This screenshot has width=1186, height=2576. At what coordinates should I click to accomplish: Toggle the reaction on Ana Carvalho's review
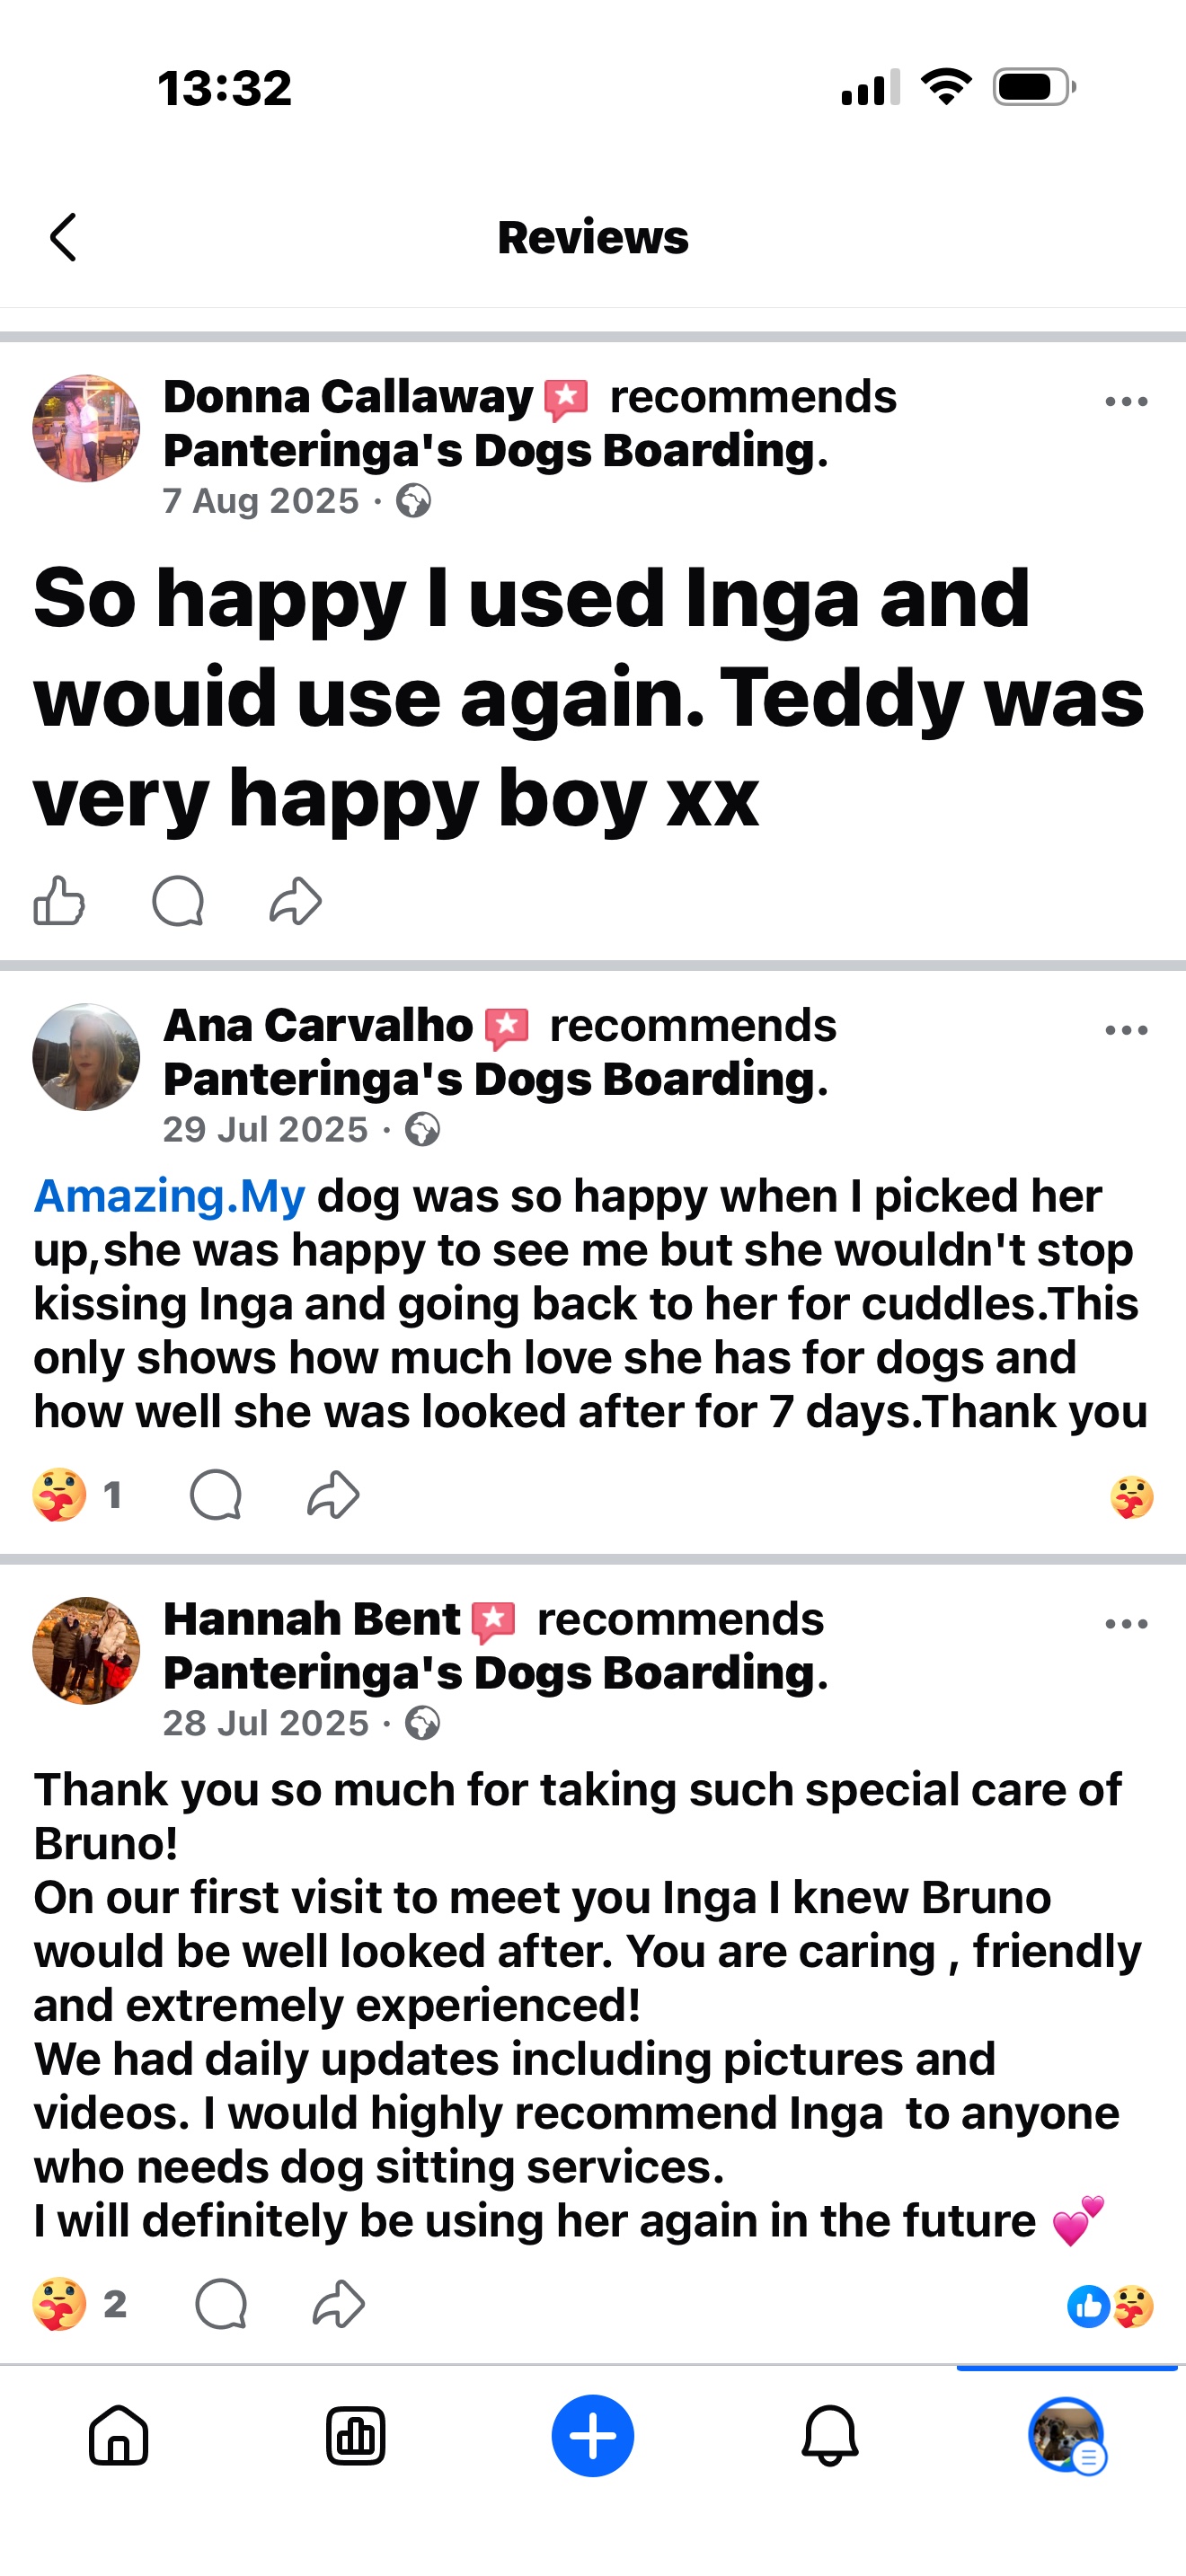click(60, 1495)
